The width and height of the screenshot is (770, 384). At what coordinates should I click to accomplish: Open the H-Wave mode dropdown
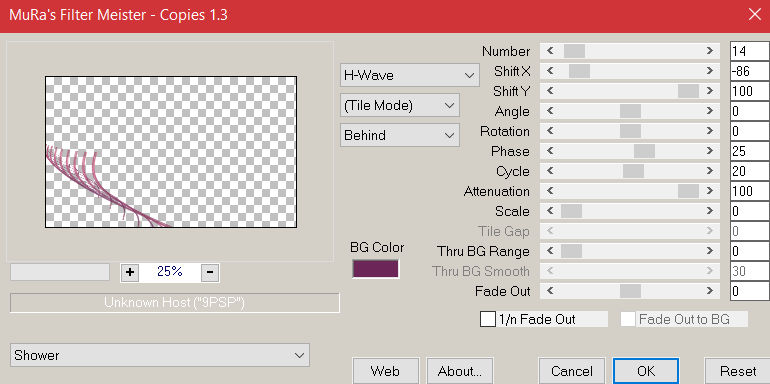[410, 75]
